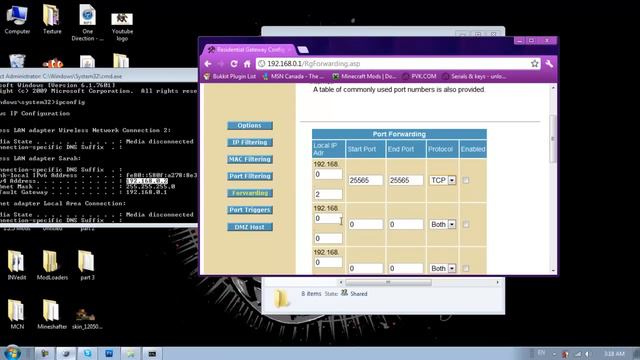Screen dimensions: 640x360
Task: Enable the second port forwarding row
Action: point(466,224)
